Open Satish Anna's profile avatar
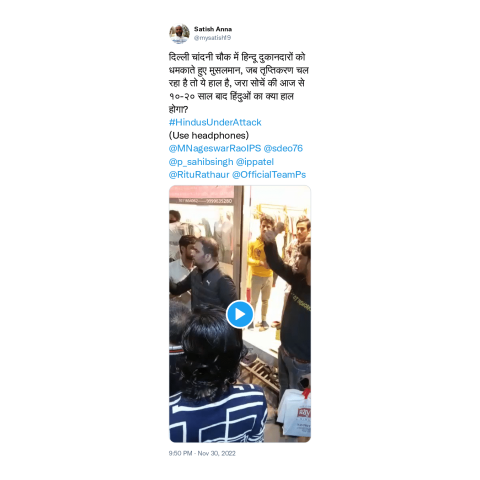The width and height of the screenshot is (480, 480). [x=179, y=34]
